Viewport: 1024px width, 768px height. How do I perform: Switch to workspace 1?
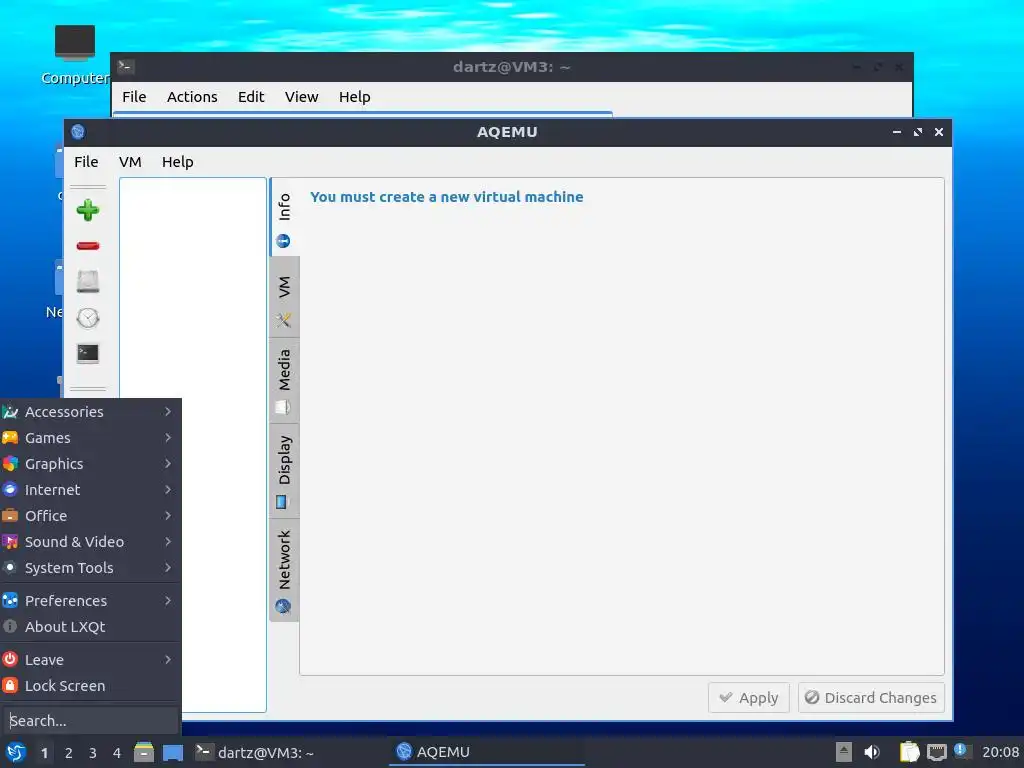[44, 753]
